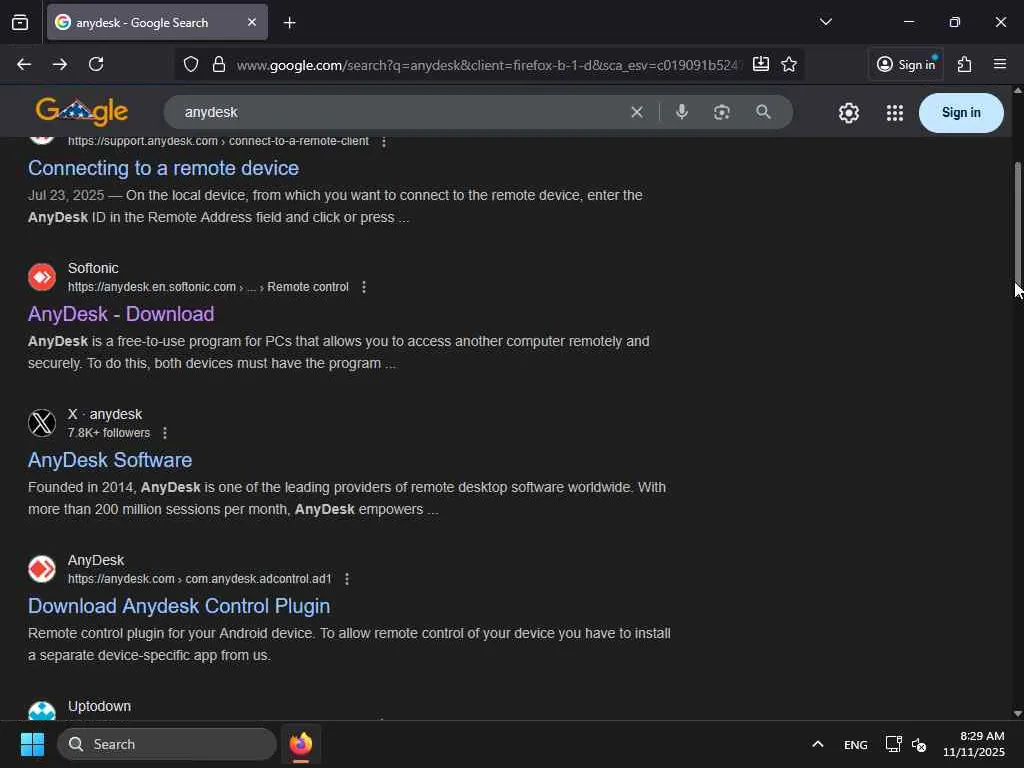Open a new tab with plus button

click(x=289, y=23)
